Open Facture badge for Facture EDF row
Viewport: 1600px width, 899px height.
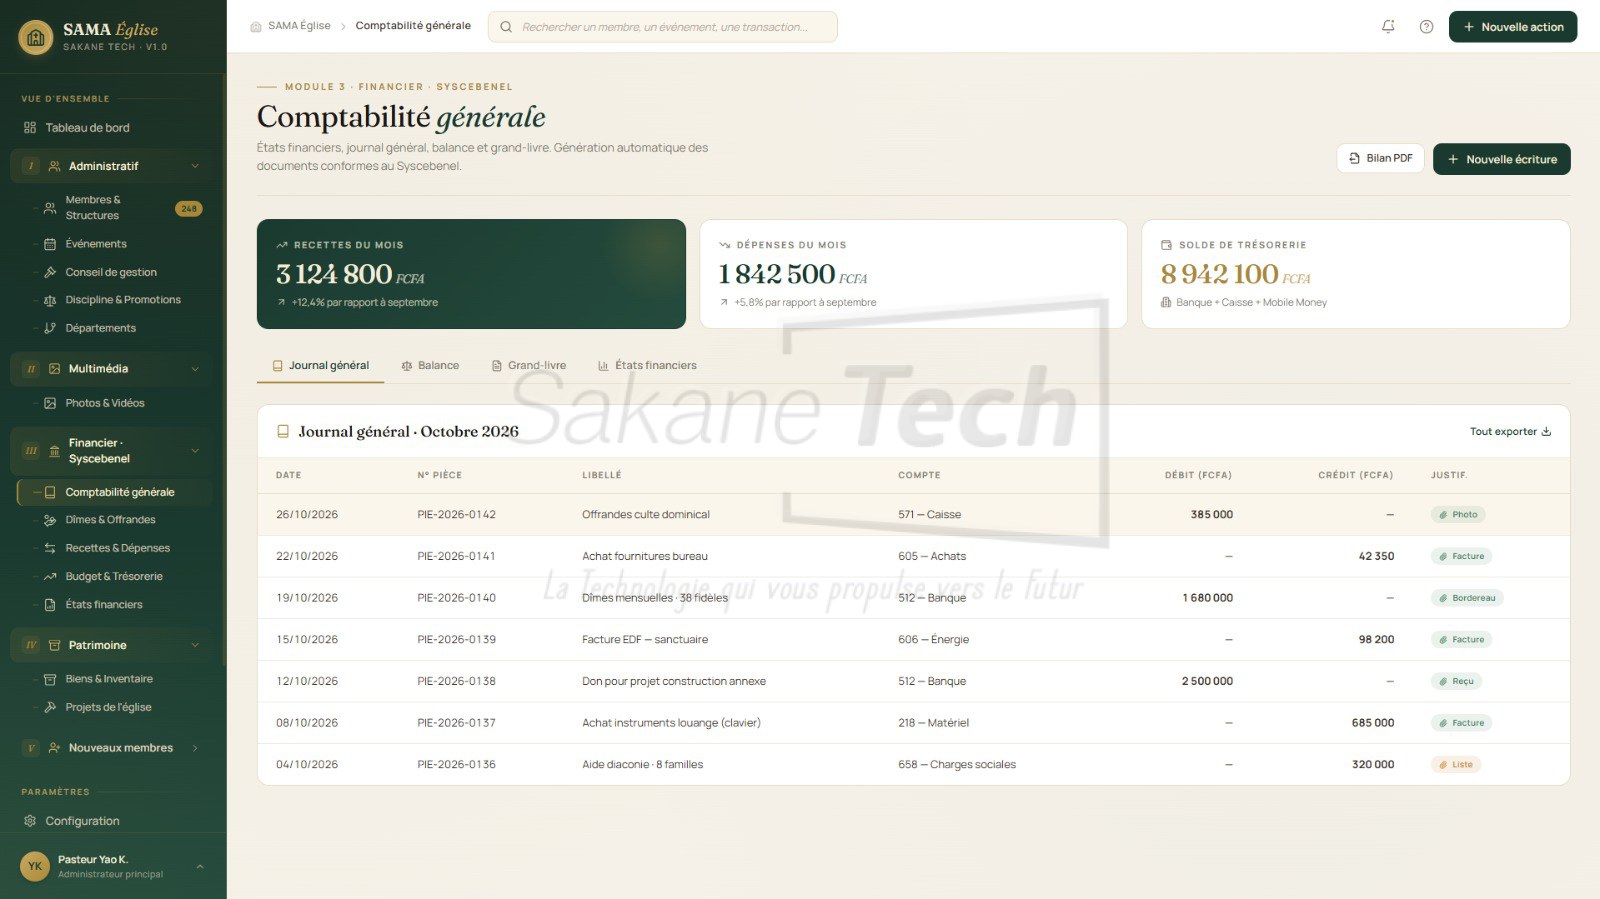click(1462, 640)
